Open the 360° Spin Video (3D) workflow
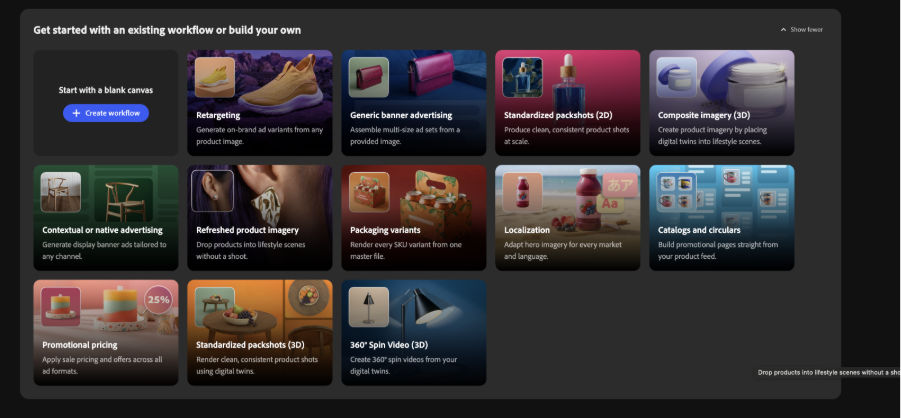This screenshot has width=901, height=418. pyautogui.click(x=414, y=333)
